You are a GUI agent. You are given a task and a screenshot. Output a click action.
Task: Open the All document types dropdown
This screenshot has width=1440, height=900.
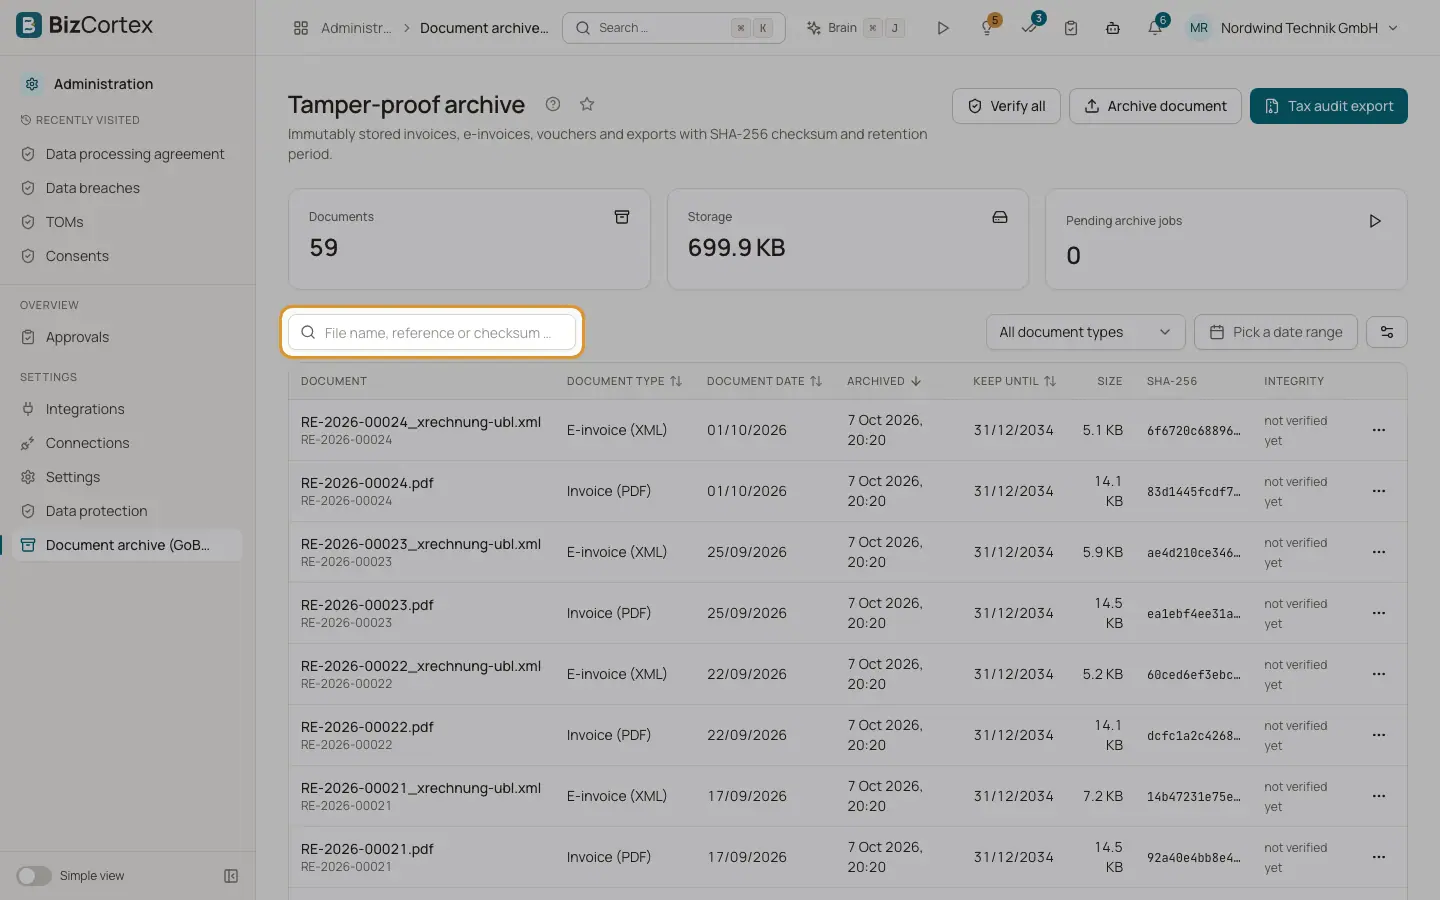[1085, 332]
